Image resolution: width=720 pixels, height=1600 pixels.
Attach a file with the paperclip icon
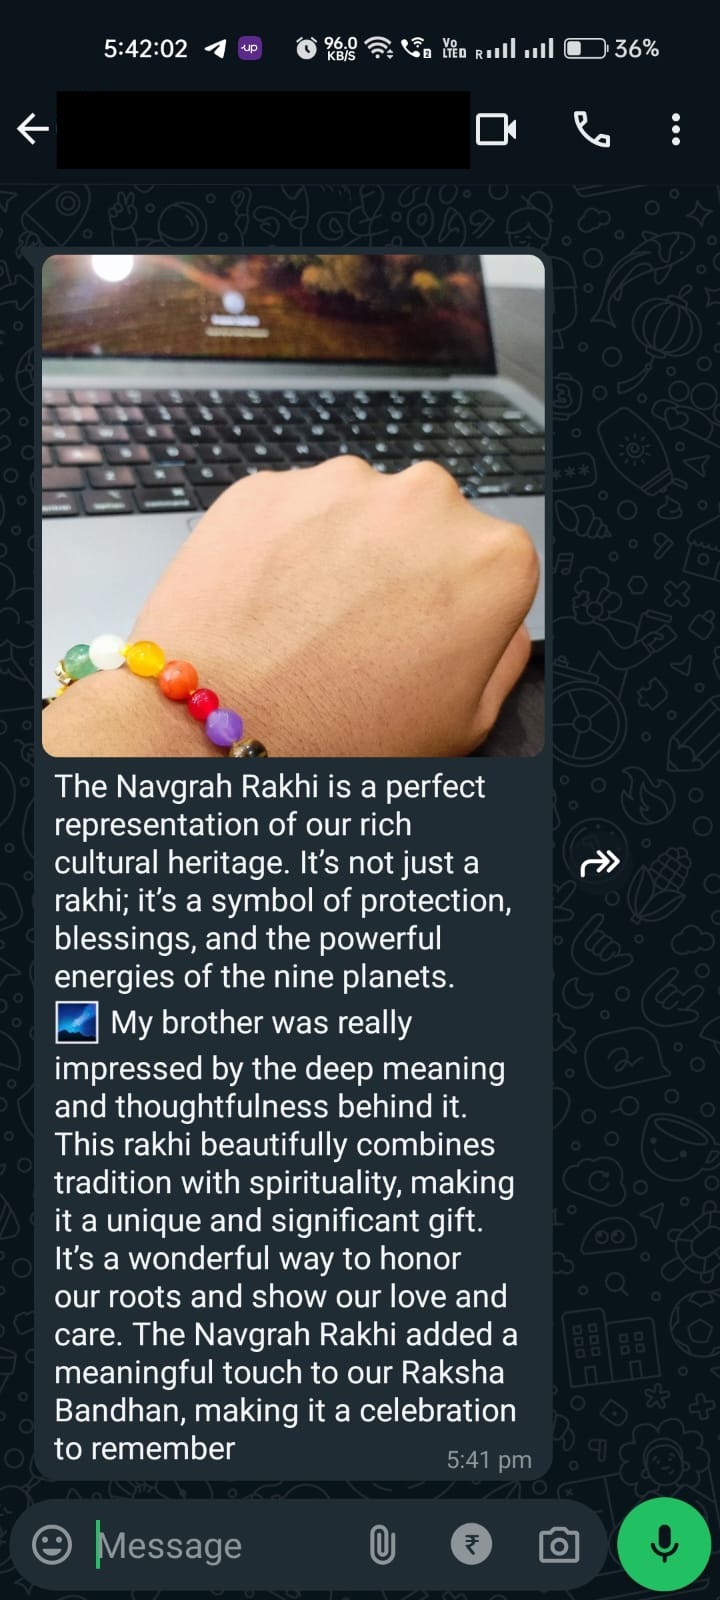point(382,1545)
